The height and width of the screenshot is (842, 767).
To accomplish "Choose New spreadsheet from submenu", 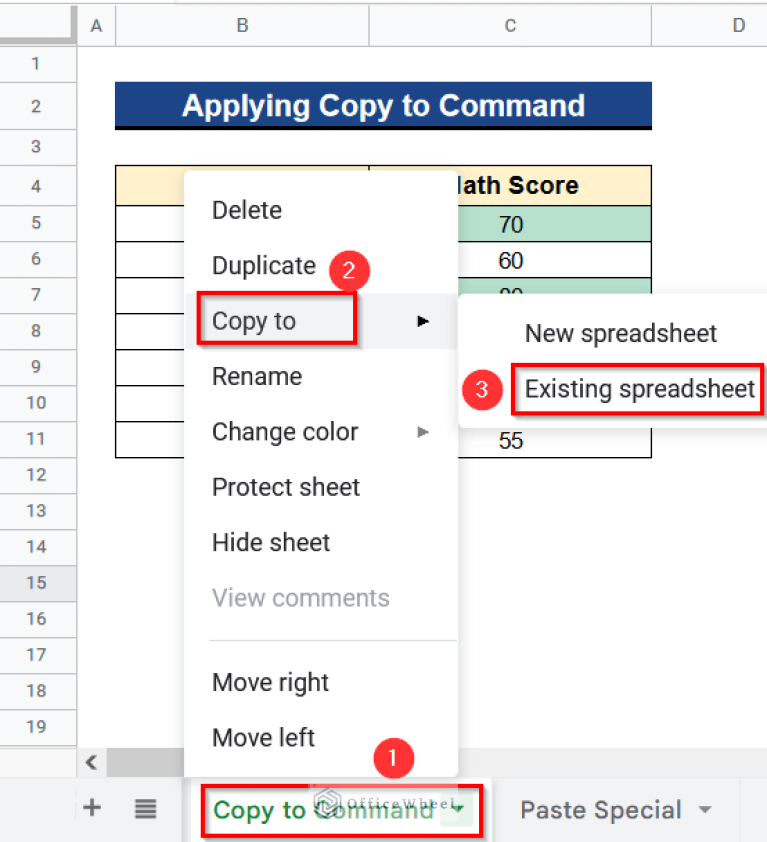I will [x=621, y=333].
